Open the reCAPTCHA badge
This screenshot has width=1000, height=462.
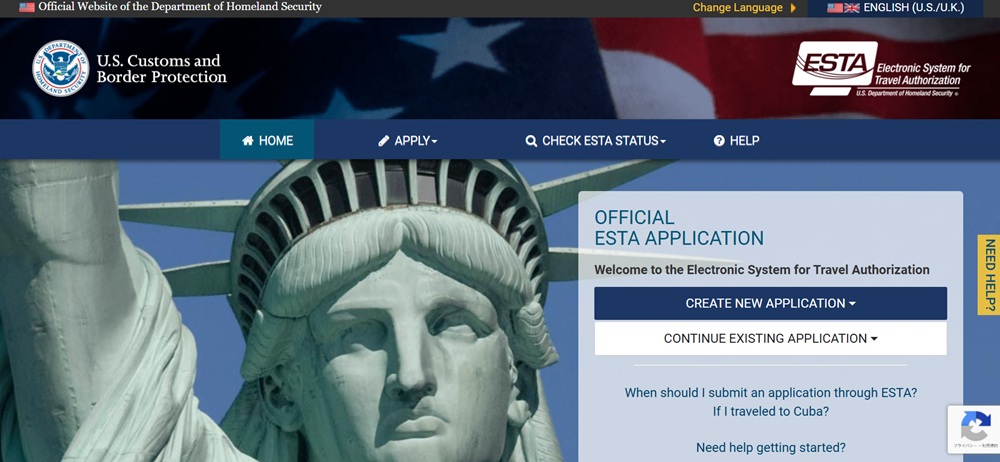(973, 429)
